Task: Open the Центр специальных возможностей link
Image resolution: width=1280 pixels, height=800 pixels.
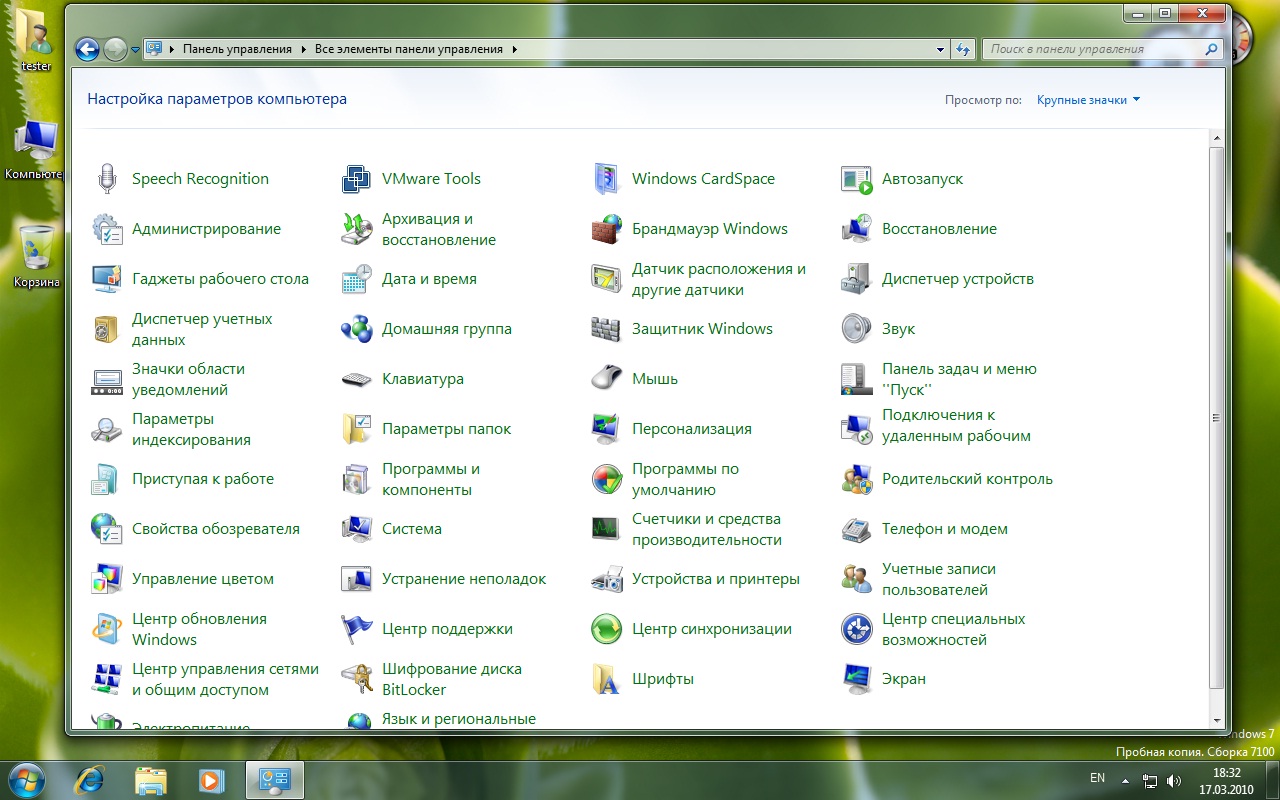Action: click(954, 629)
